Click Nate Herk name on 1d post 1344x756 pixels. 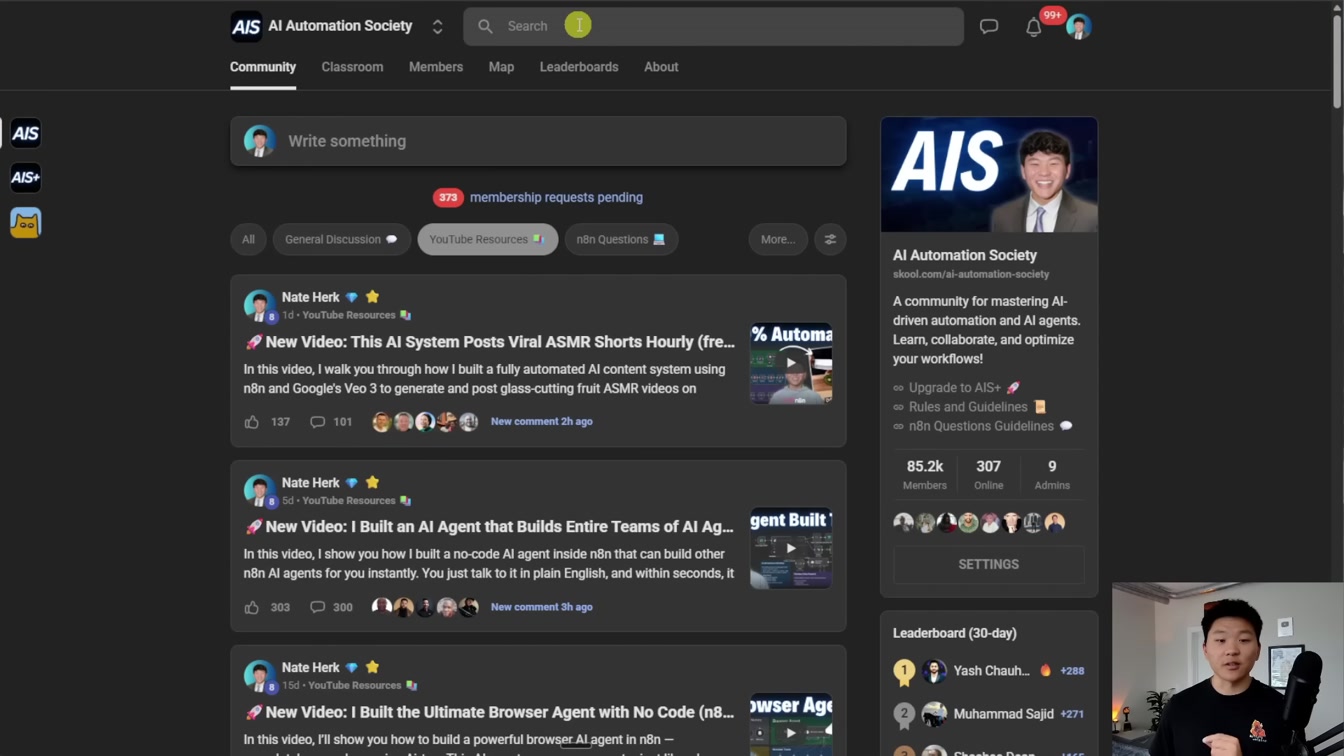pos(311,297)
